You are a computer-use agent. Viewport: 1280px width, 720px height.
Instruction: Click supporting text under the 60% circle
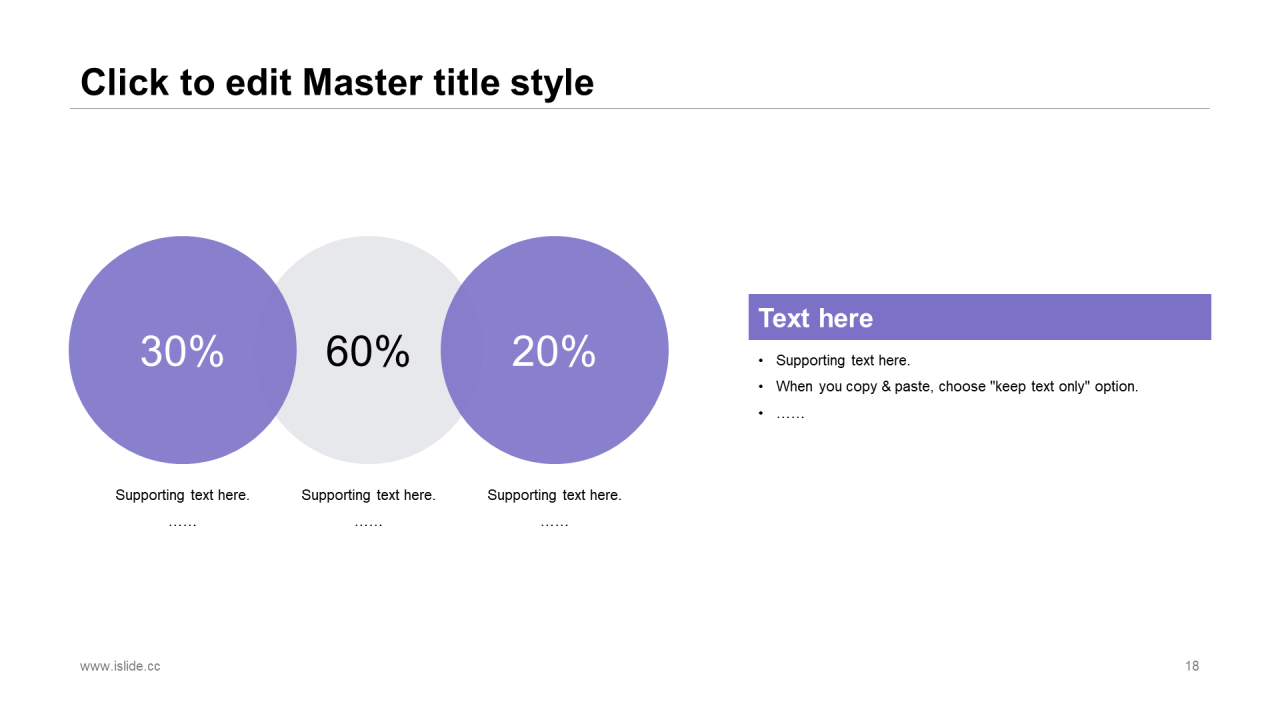[x=368, y=495]
